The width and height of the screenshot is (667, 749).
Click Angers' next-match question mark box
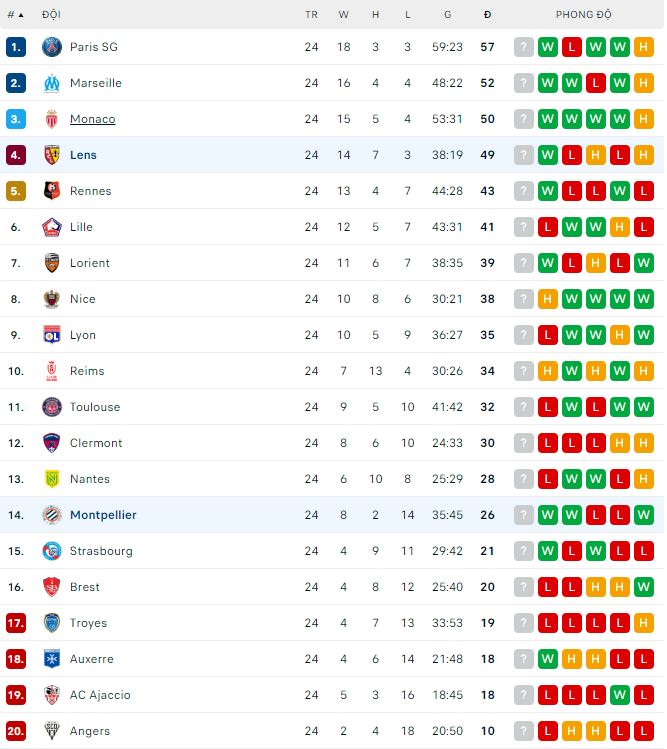(524, 731)
